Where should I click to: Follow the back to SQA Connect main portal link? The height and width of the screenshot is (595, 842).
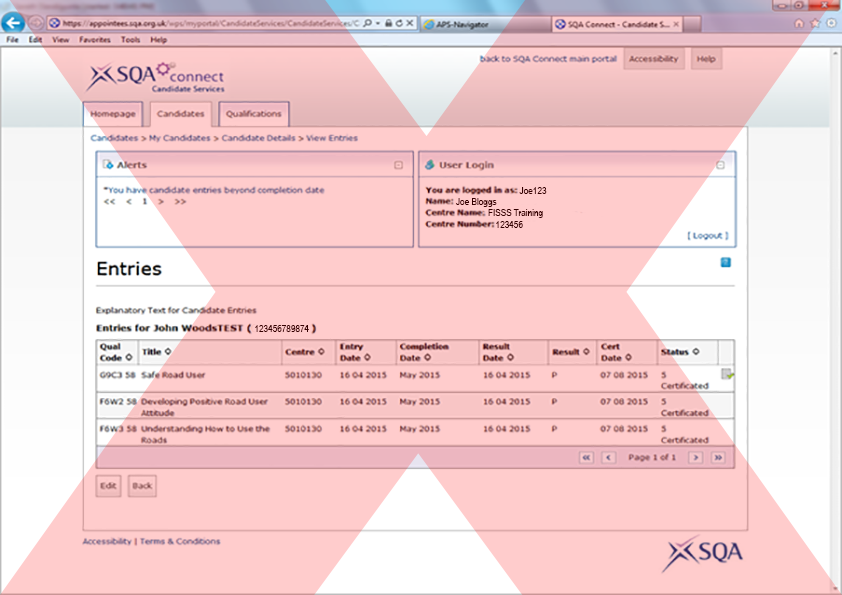548,59
